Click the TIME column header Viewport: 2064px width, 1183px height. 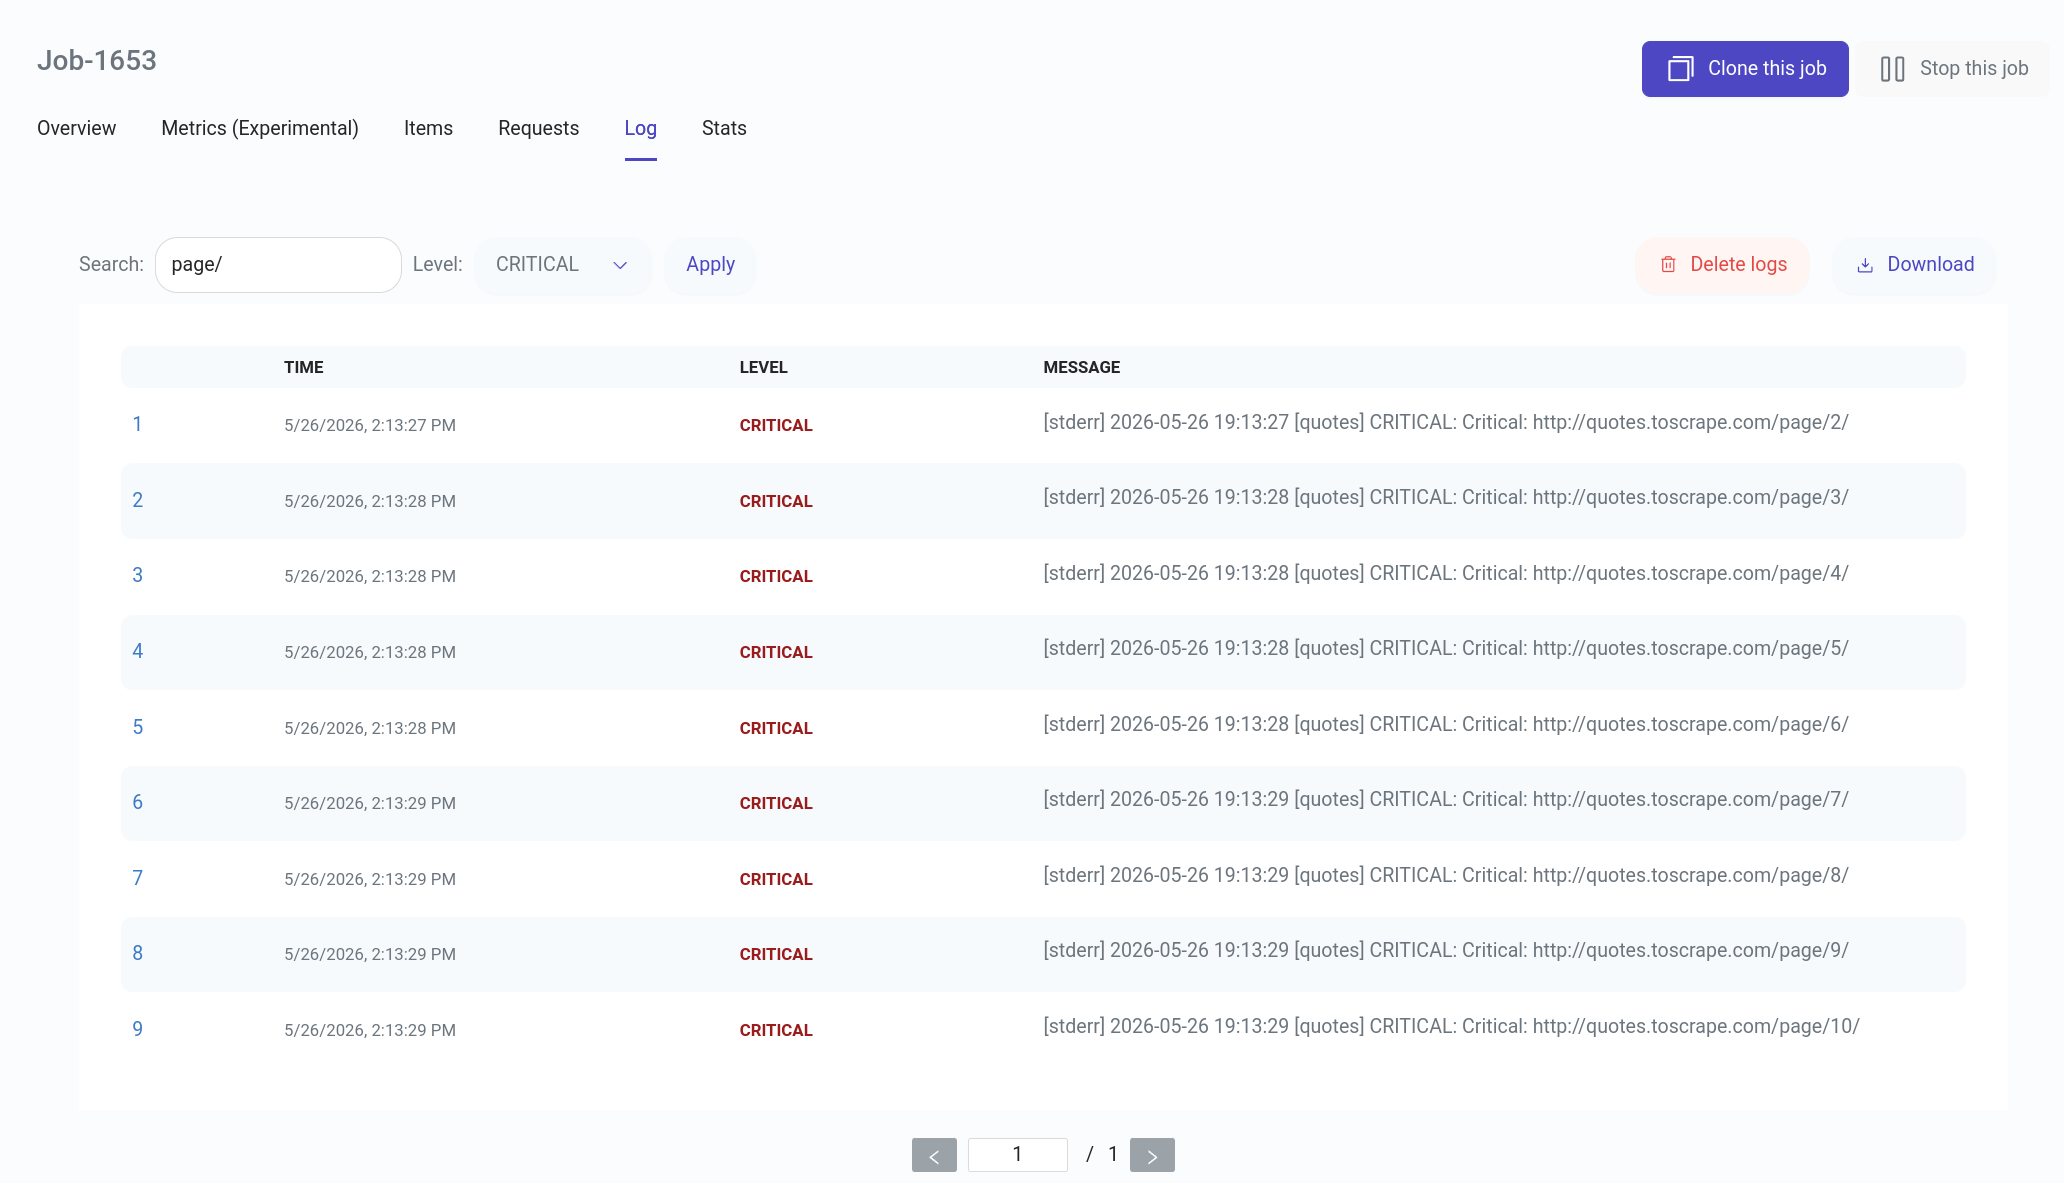(x=303, y=367)
